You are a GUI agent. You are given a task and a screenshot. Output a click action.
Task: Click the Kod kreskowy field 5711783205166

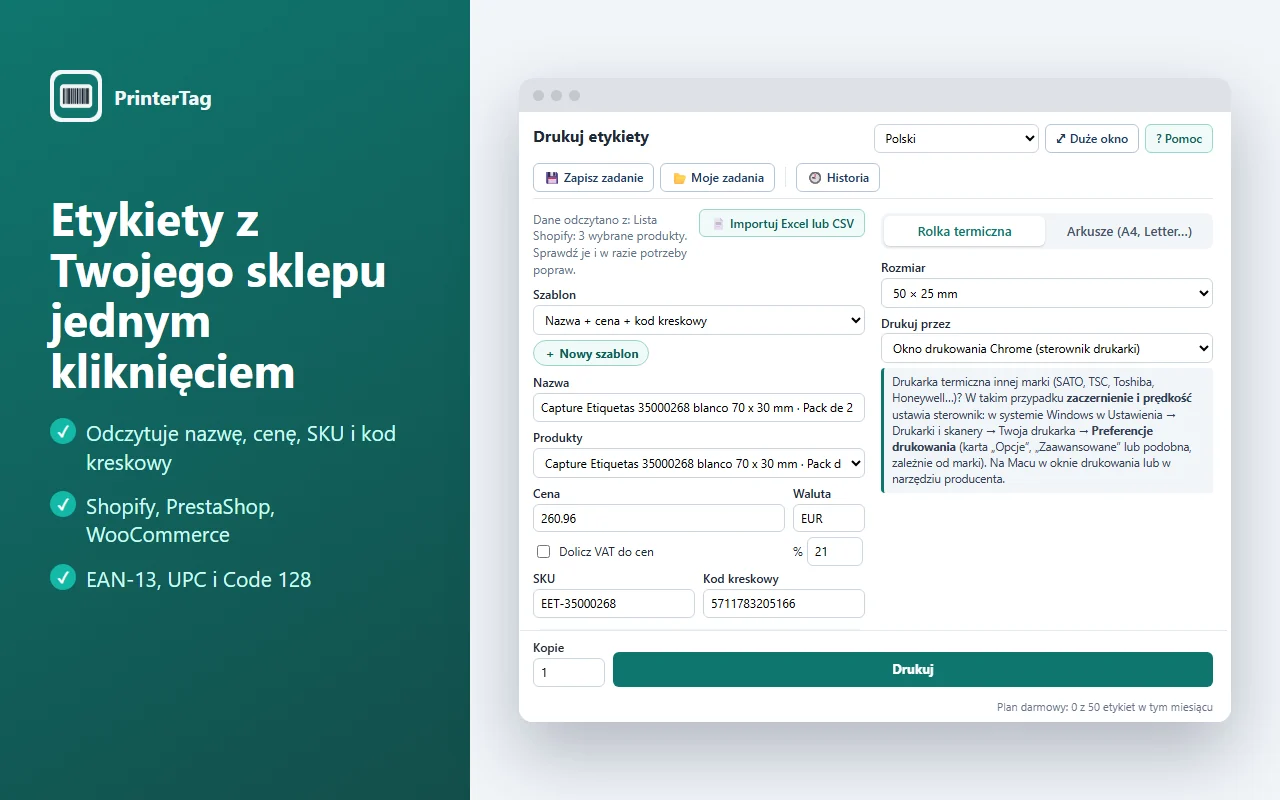pos(784,603)
